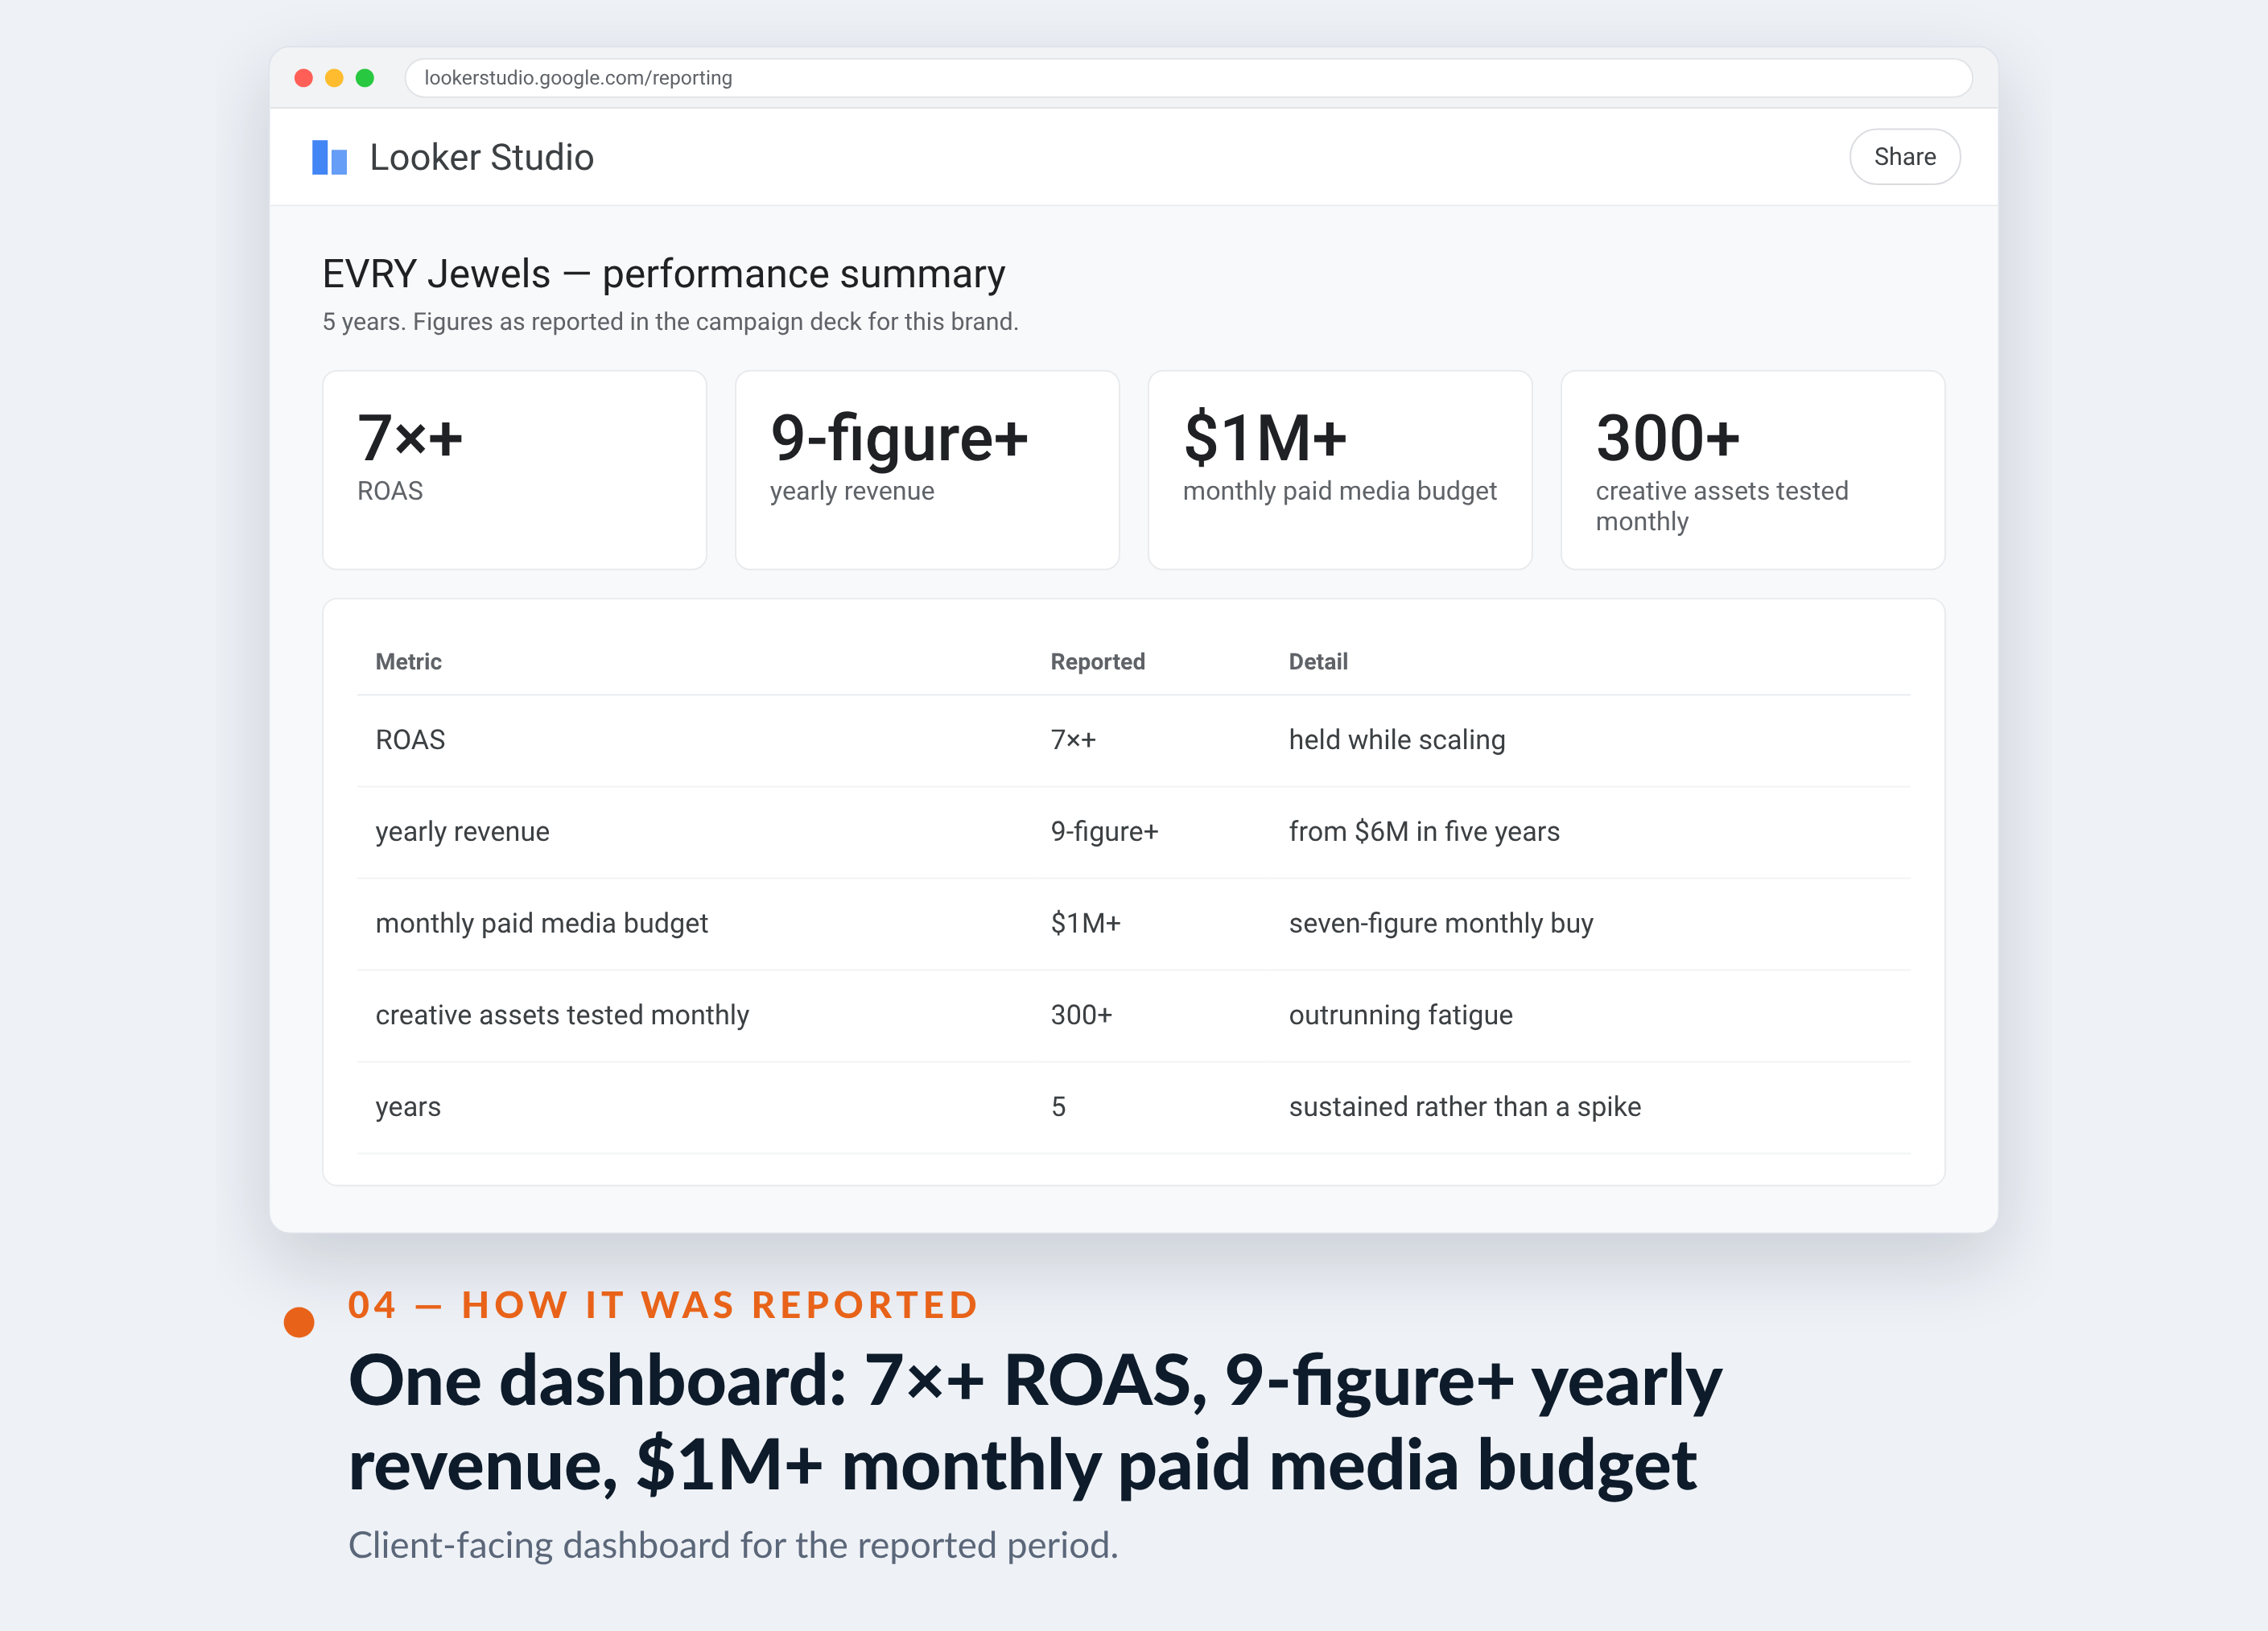This screenshot has width=2268, height=1631.
Task: Click the 'years' table row label
Action: [x=408, y=1108]
